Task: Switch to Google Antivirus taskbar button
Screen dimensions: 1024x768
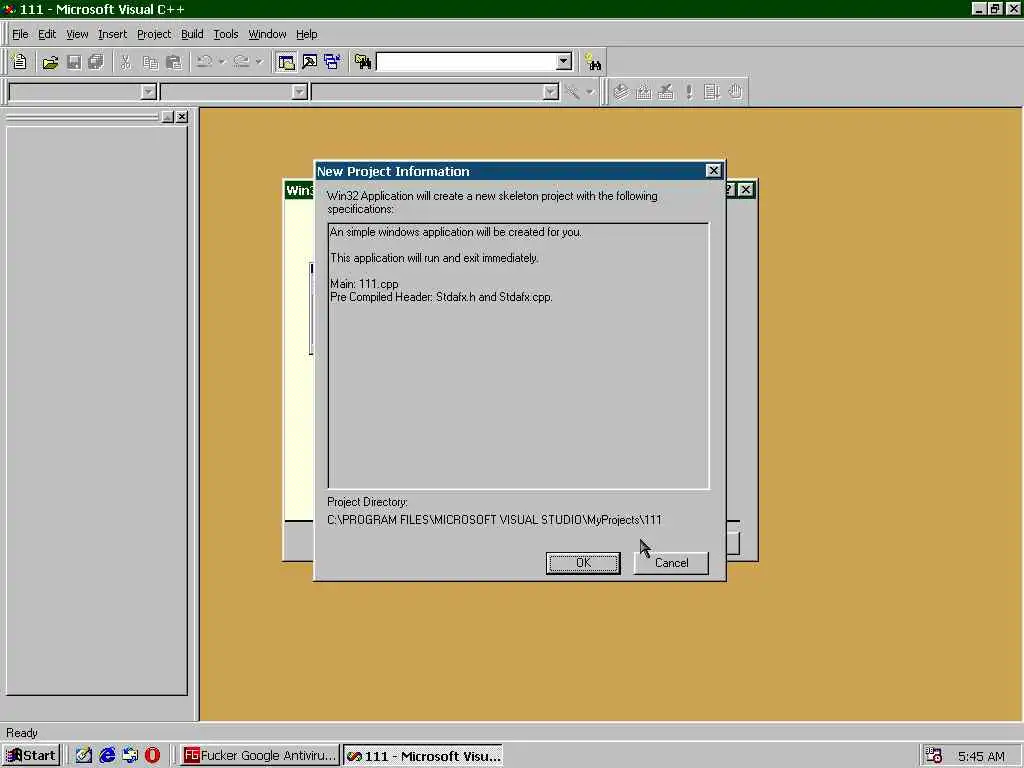Action: tap(260, 756)
